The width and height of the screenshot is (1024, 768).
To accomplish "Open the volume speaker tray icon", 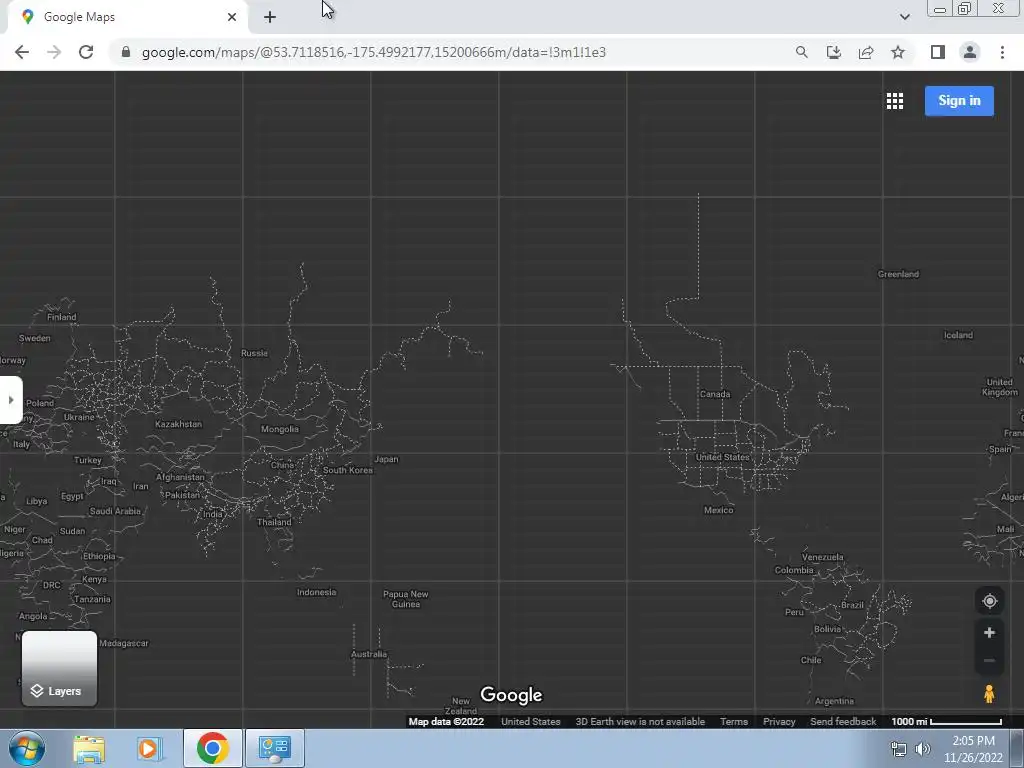I will click(x=922, y=749).
